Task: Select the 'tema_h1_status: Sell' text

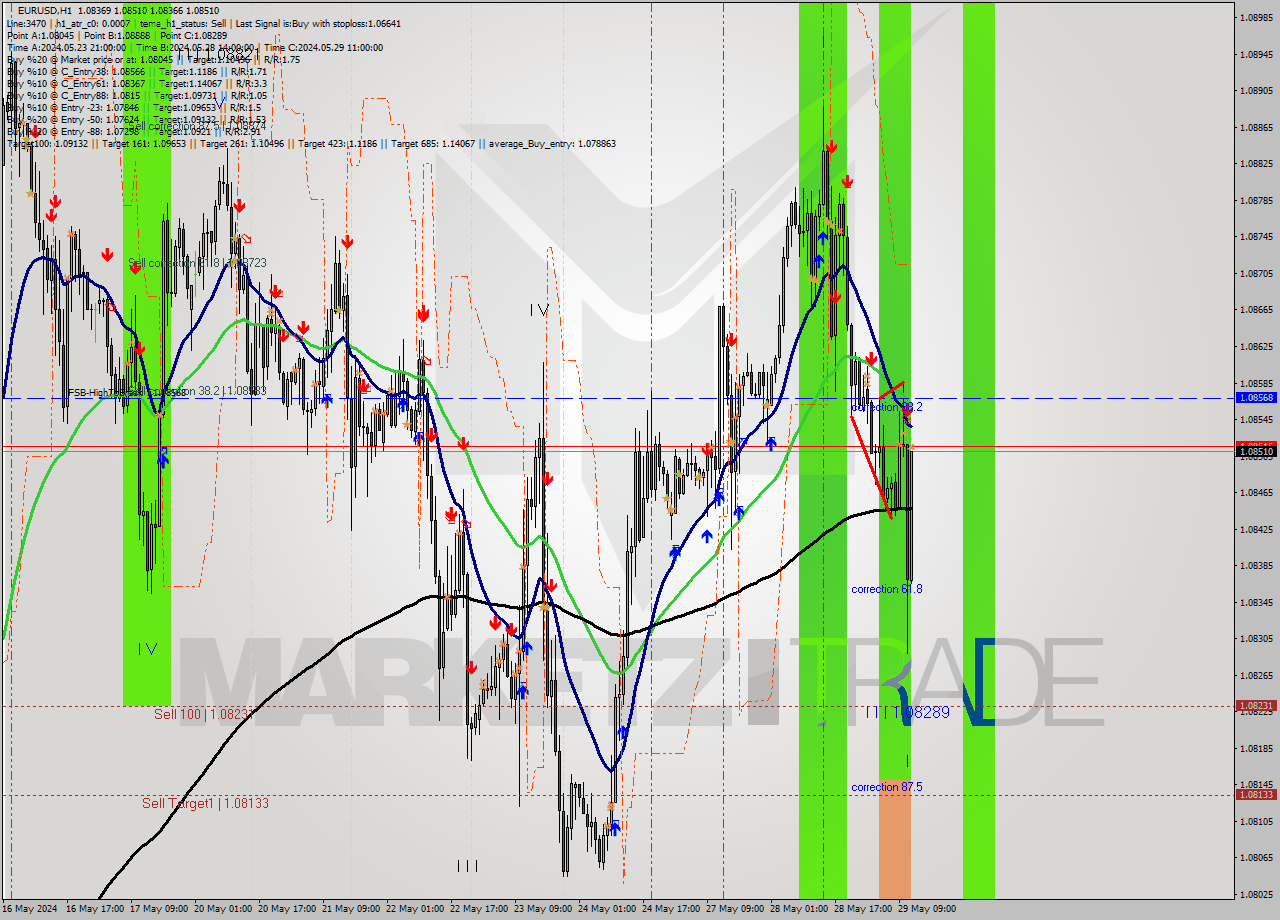Action: pos(181,22)
